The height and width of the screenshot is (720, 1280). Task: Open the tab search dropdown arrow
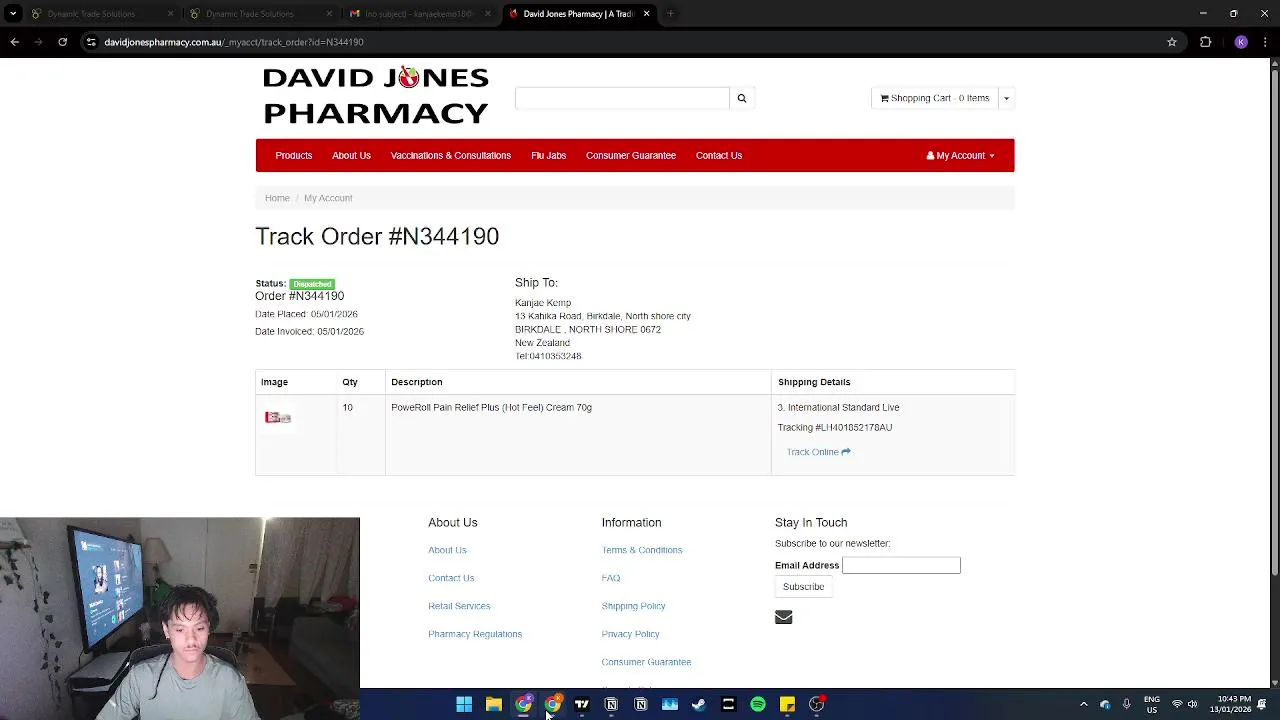click(13, 14)
